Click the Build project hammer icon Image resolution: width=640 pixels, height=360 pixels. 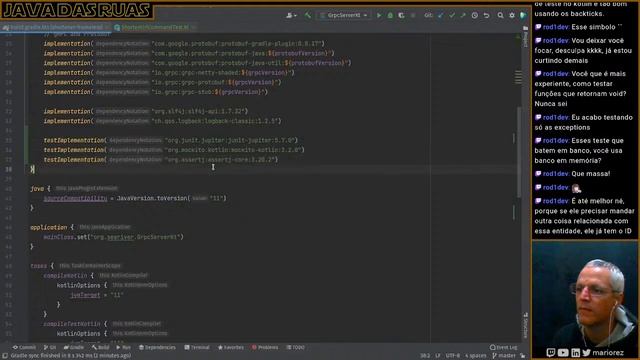click(x=308, y=16)
